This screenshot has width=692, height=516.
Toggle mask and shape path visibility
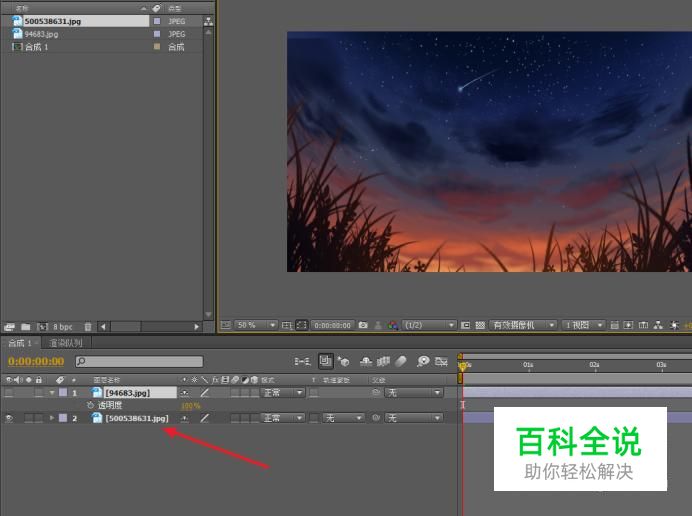tap(301, 325)
